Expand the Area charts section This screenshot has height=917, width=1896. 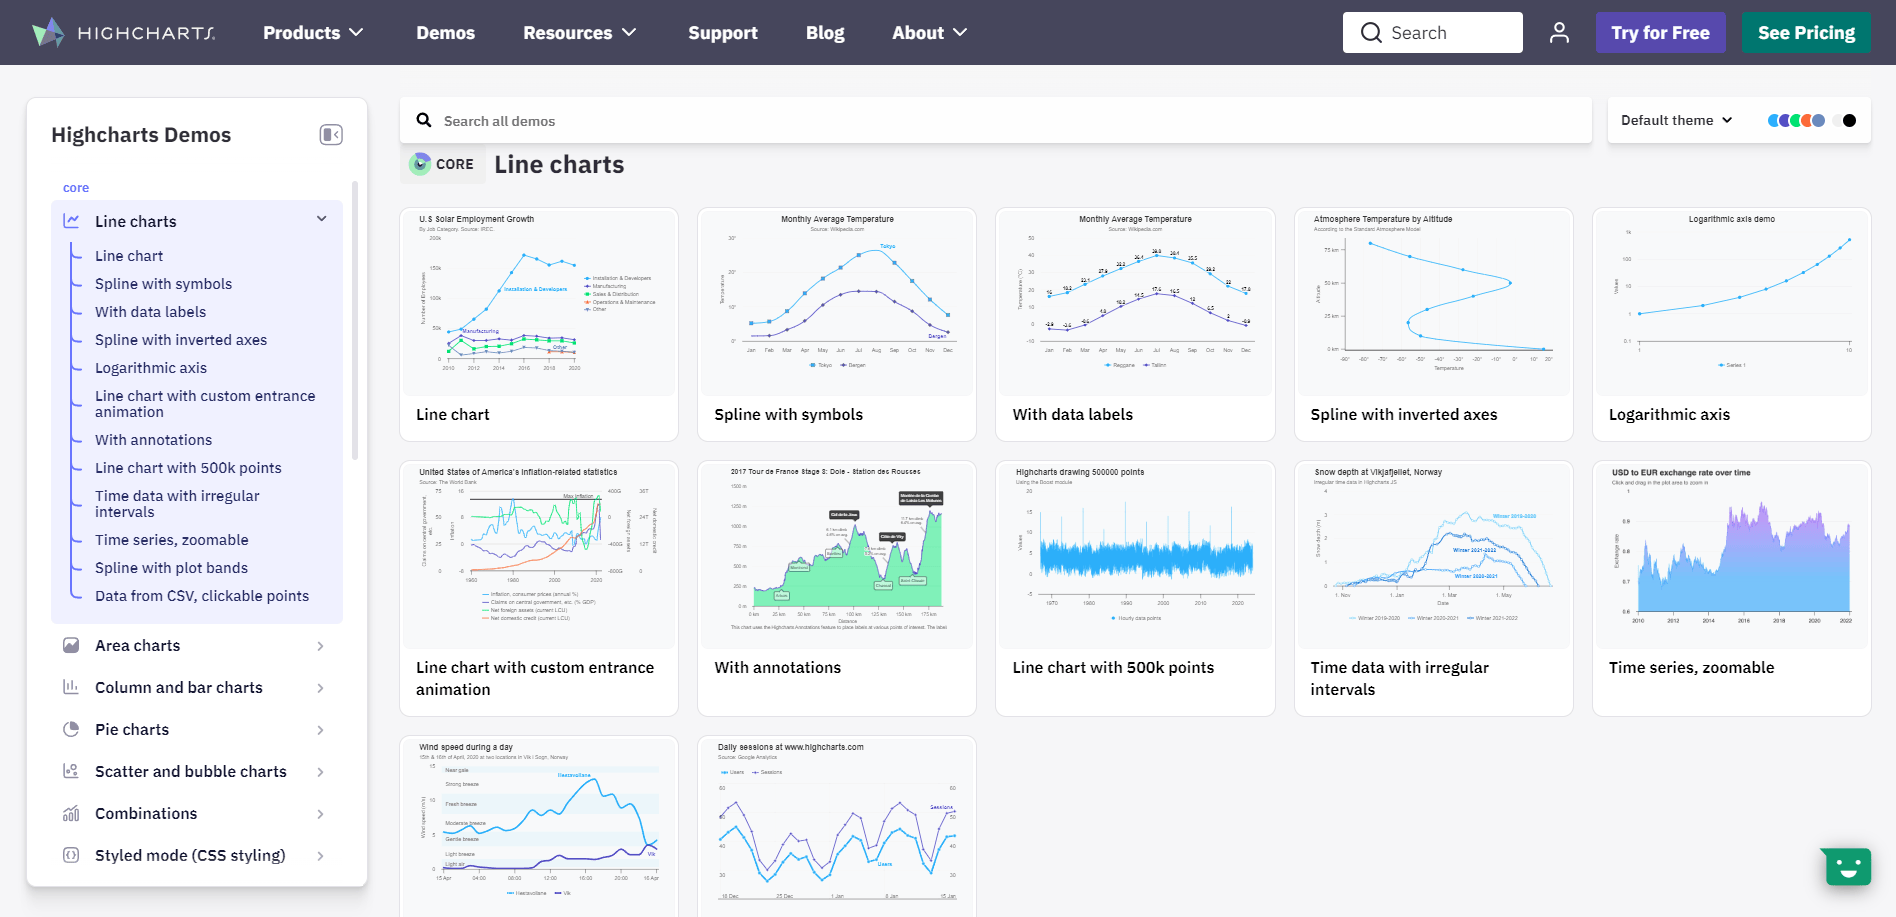(x=321, y=647)
